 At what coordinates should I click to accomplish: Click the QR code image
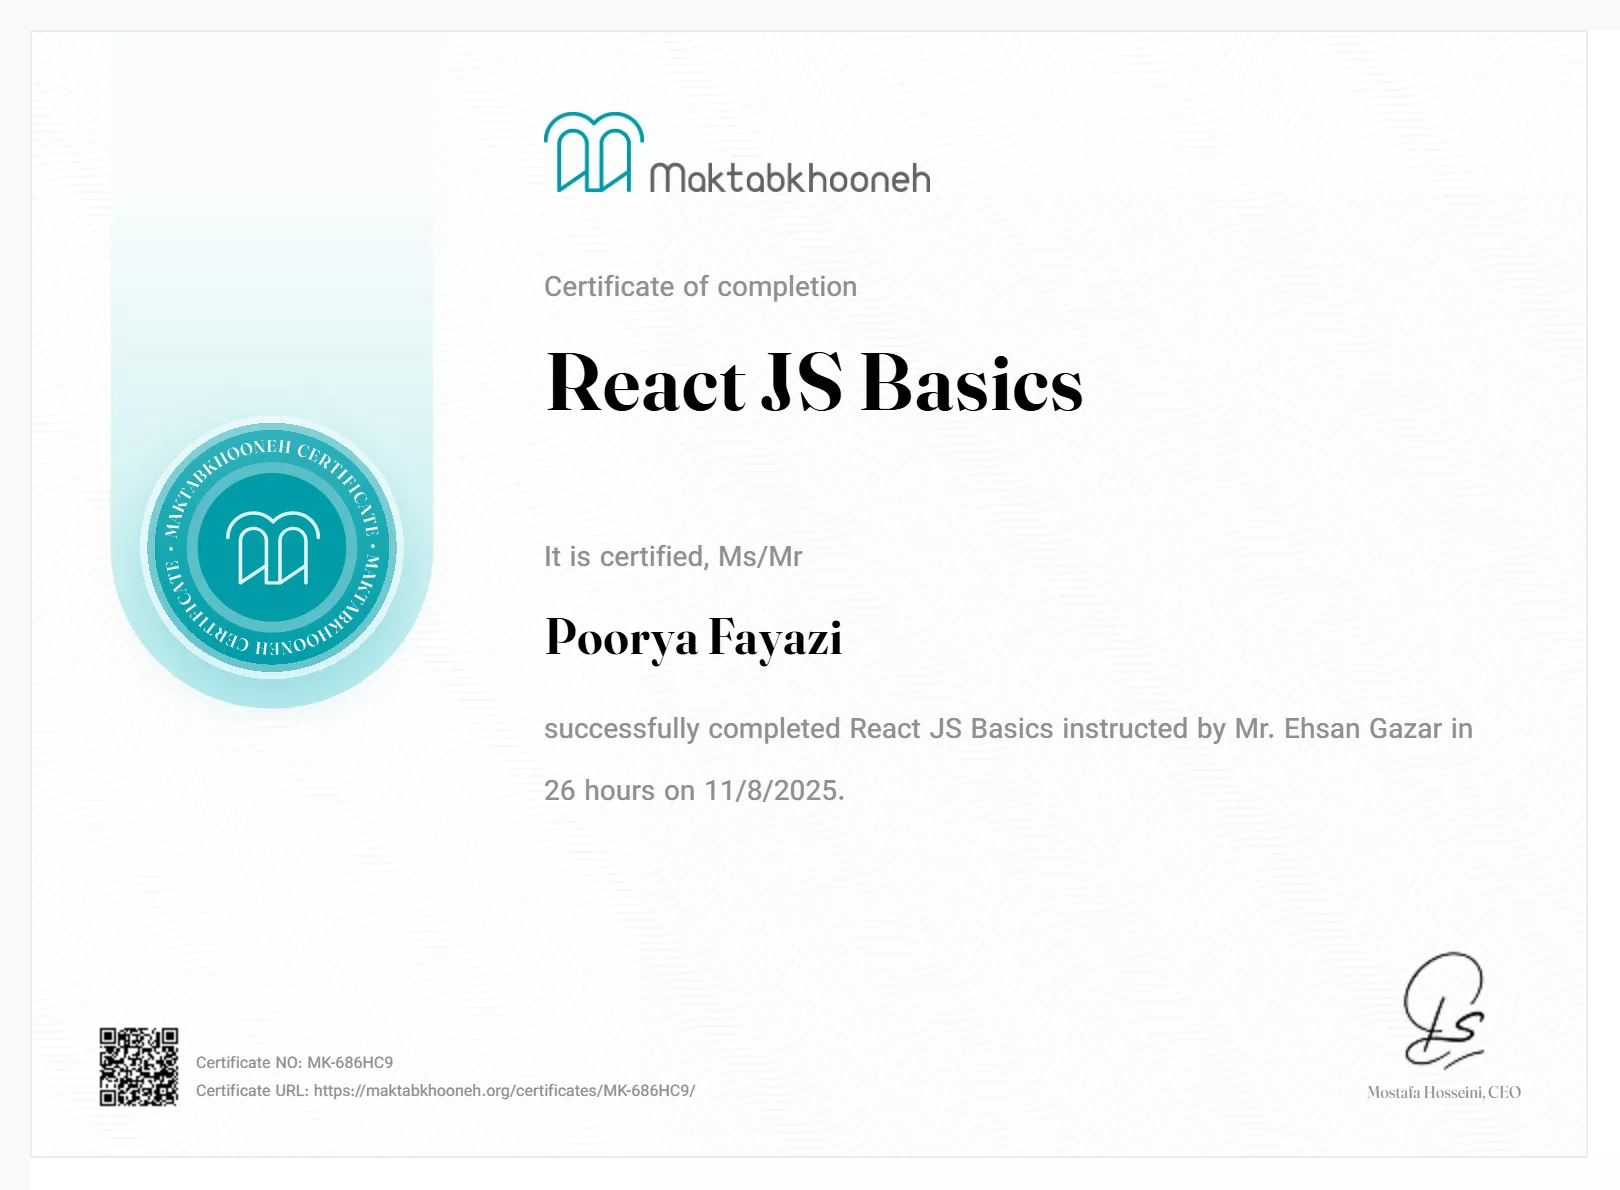pyautogui.click(x=139, y=1067)
